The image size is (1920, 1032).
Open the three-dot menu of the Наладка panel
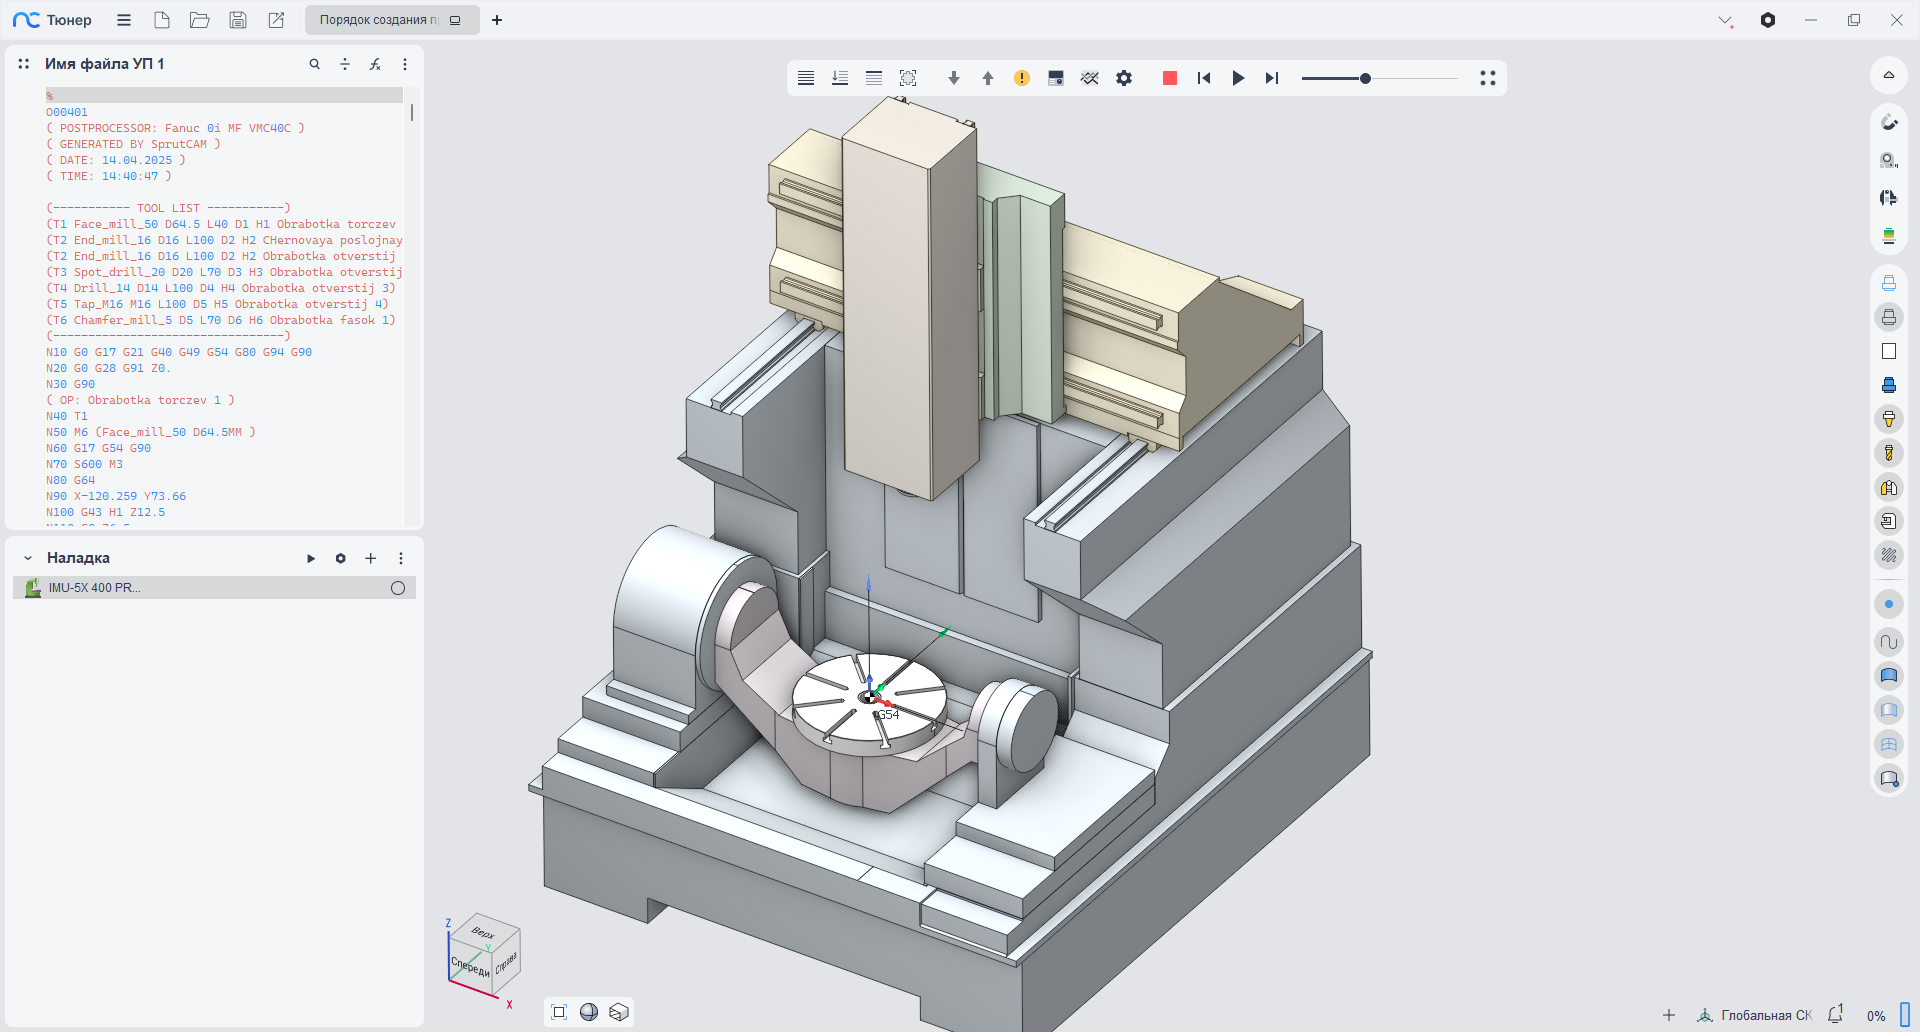401,558
